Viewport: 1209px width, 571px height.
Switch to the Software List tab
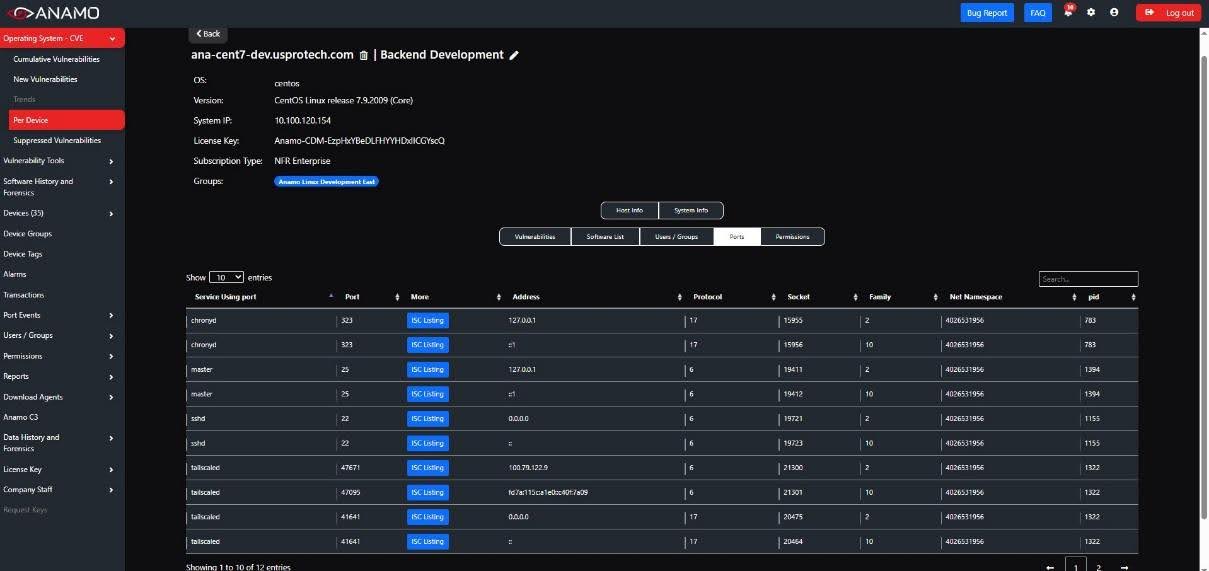(605, 236)
